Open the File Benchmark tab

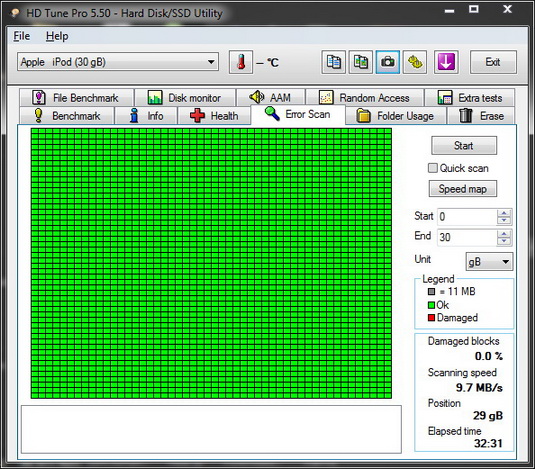pyautogui.click(x=76, y=98)
